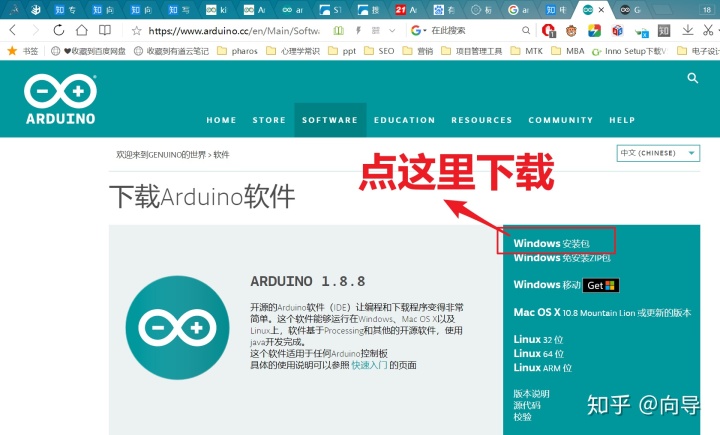The image size is (720, 435).
Task: Open the translate extension icon
Action: coord(641,32)
